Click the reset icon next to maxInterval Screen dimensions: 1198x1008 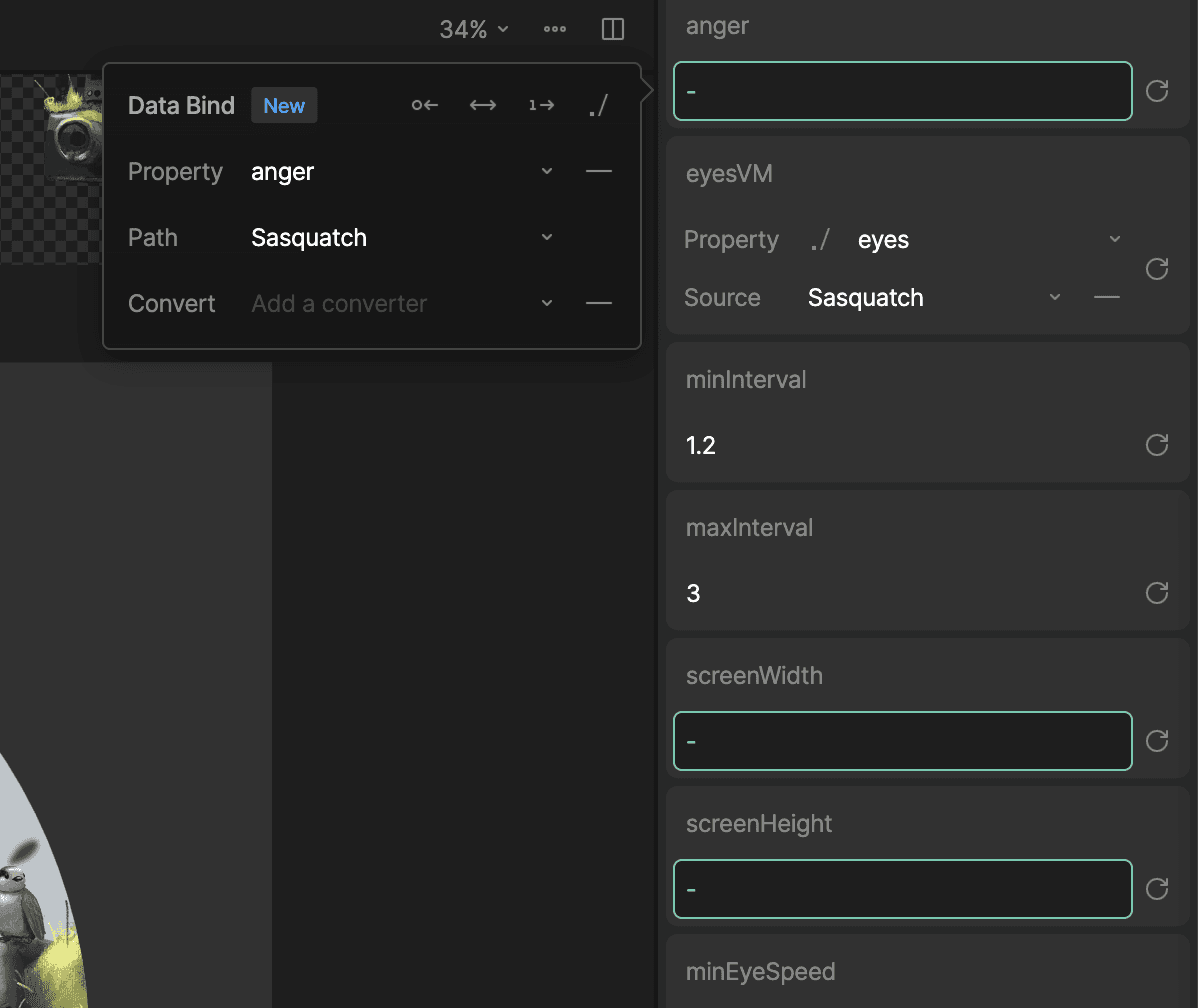[1156, 593]
